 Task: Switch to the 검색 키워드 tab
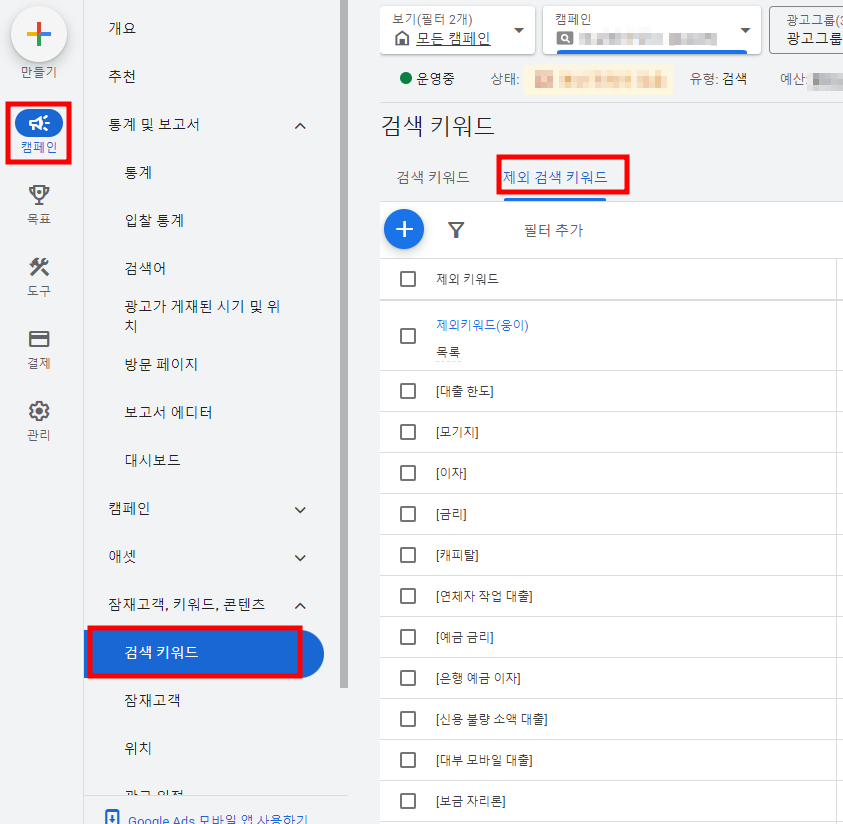(433, 177)
